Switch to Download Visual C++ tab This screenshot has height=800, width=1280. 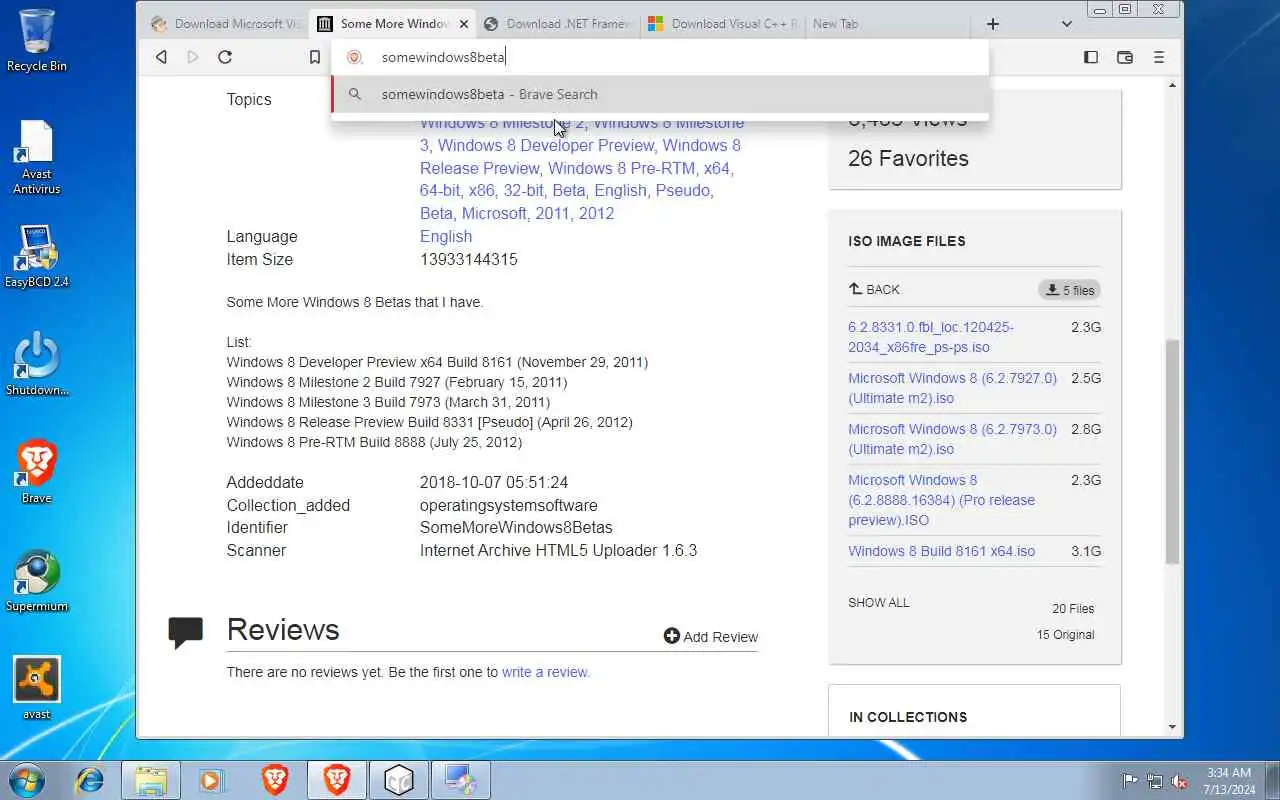click(x=723, y=24)
